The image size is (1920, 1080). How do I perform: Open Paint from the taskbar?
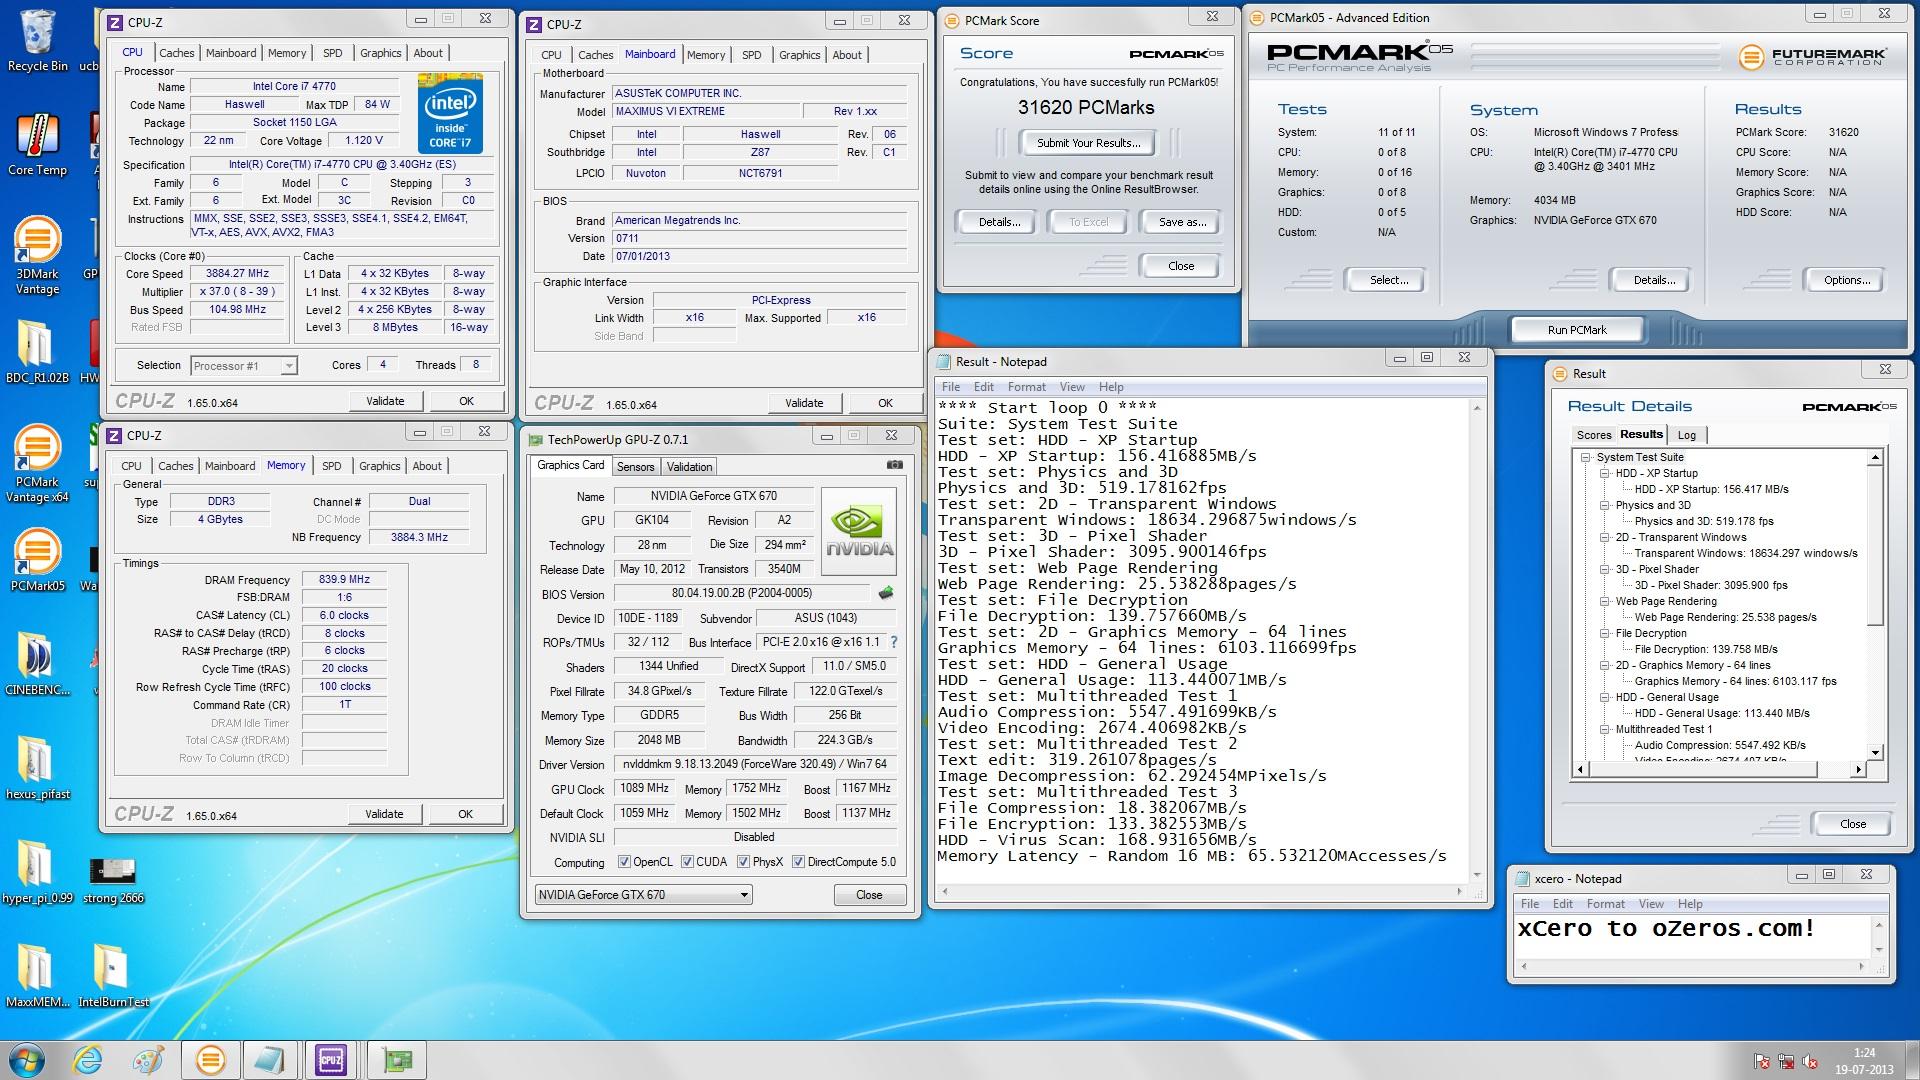tap(149, 1060)
